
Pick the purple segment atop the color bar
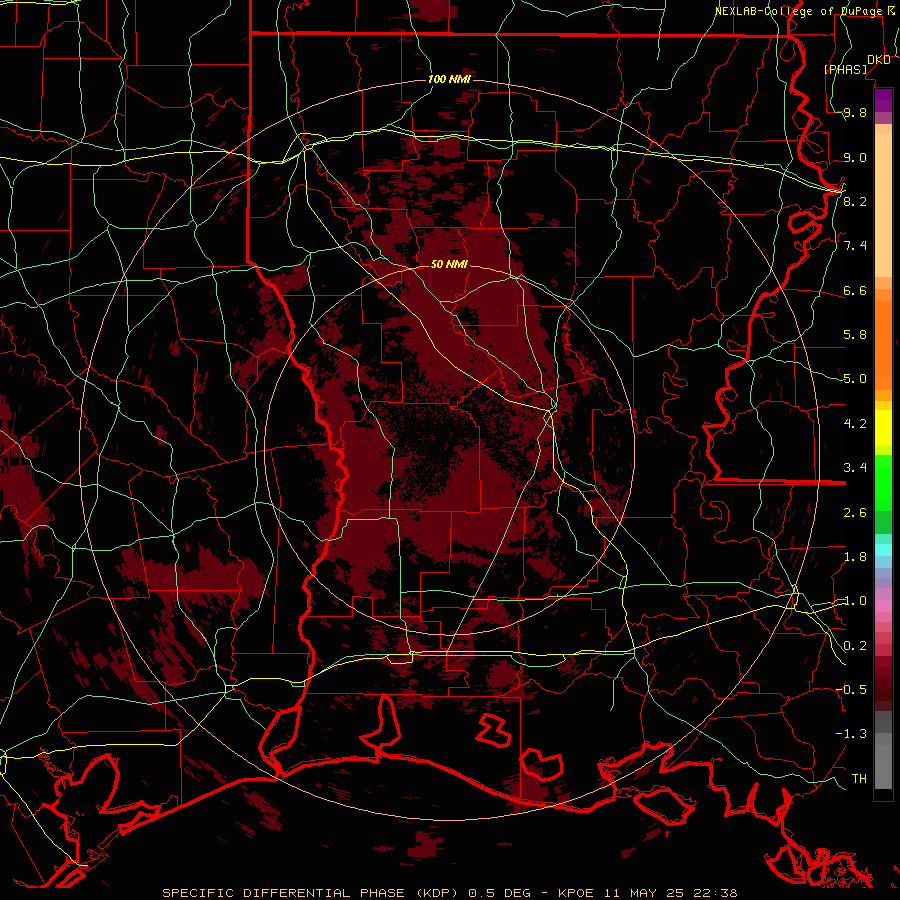(883, 100)
